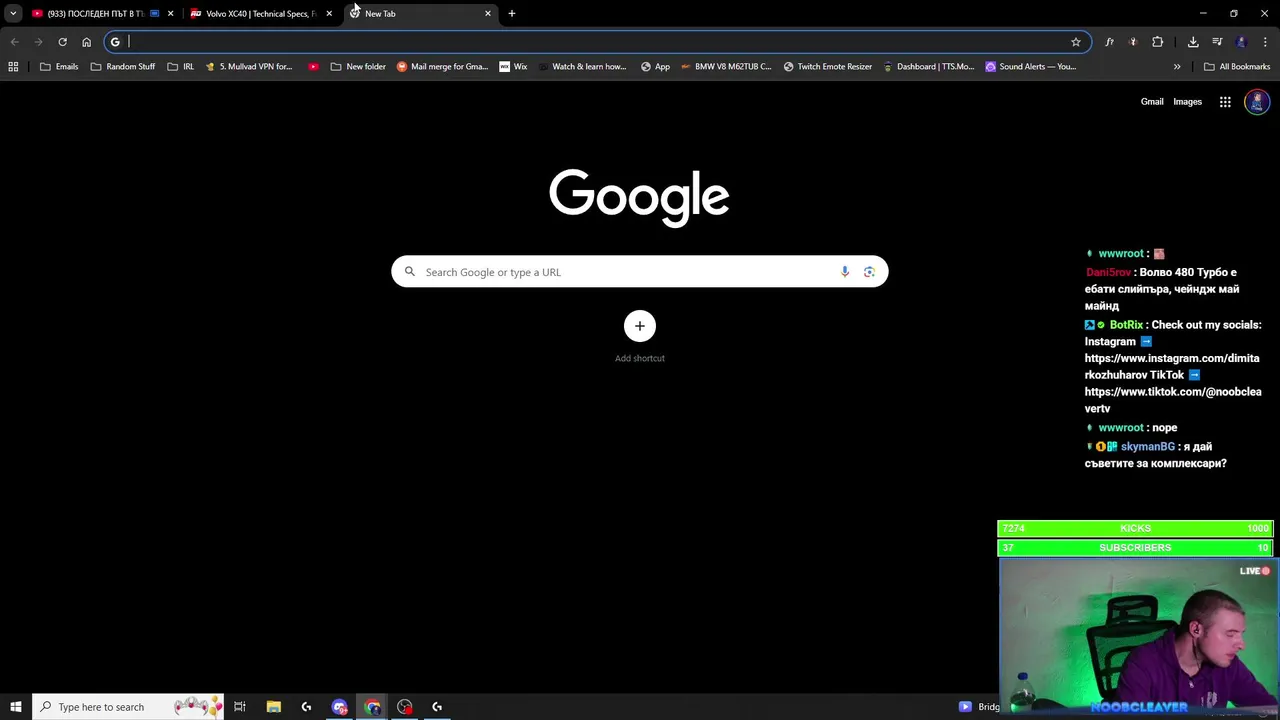Reload the current page
Image resolution: width=1280 pixels, height=720 pixels.
[x=62, y=42]
